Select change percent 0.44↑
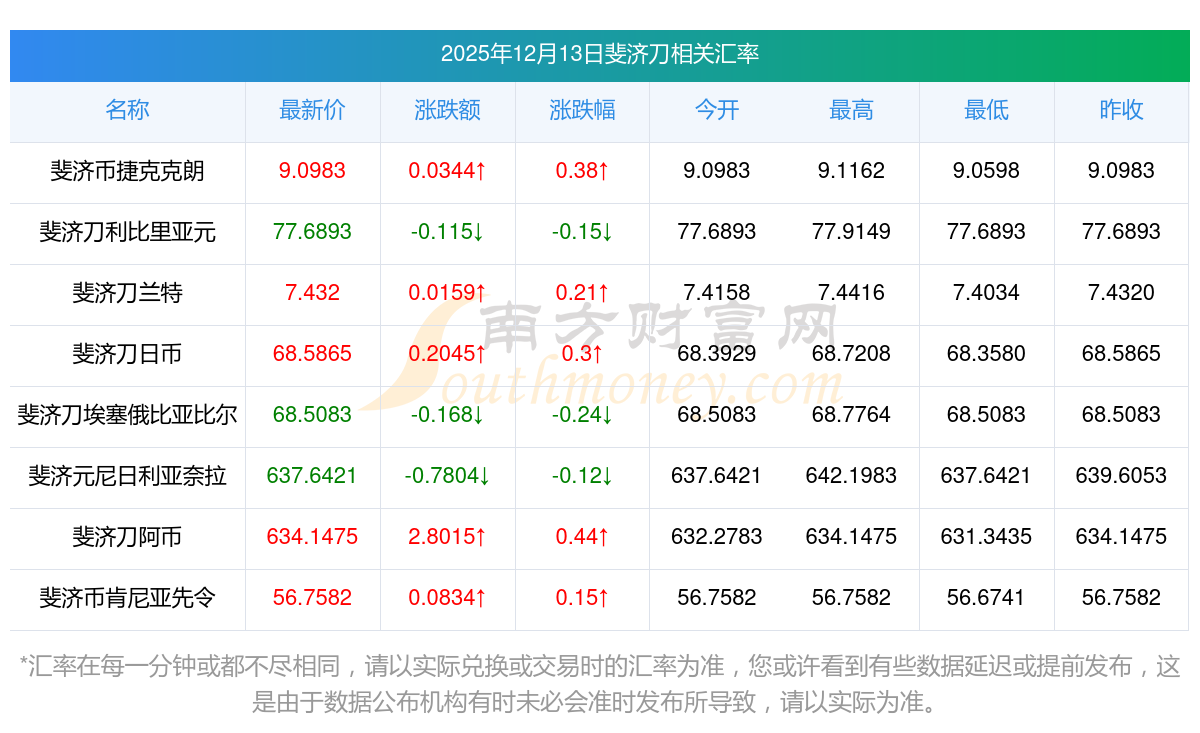Image resolution: width=1200 pixels, height=733 pixels. [x=582, y=537]
